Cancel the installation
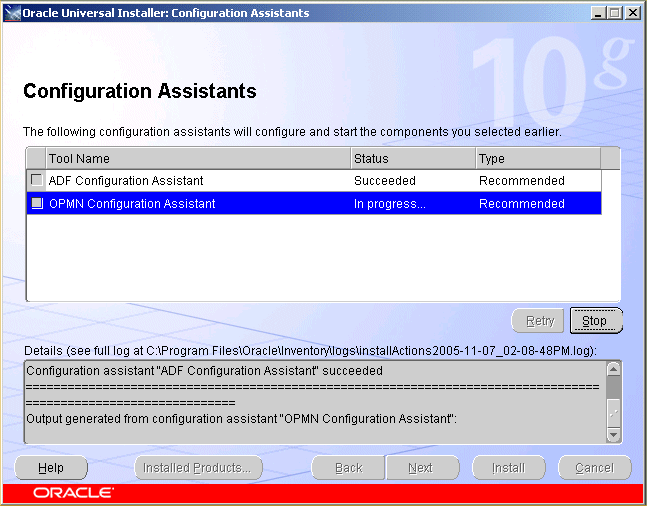The image size is (647, 506). coord(595,468)
